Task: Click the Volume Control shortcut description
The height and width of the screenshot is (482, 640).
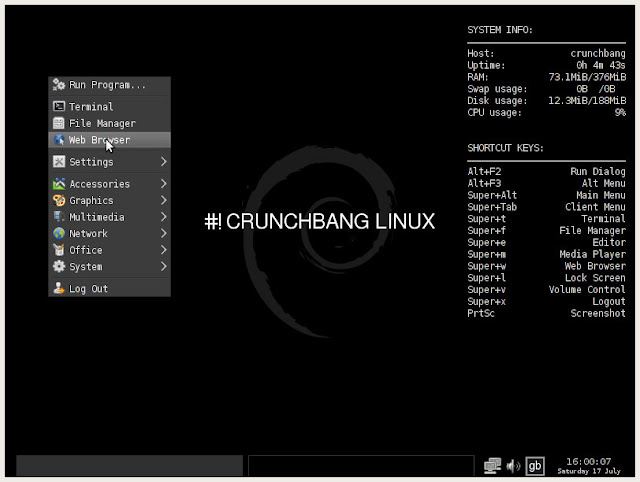Action: [x=587, y=290]
